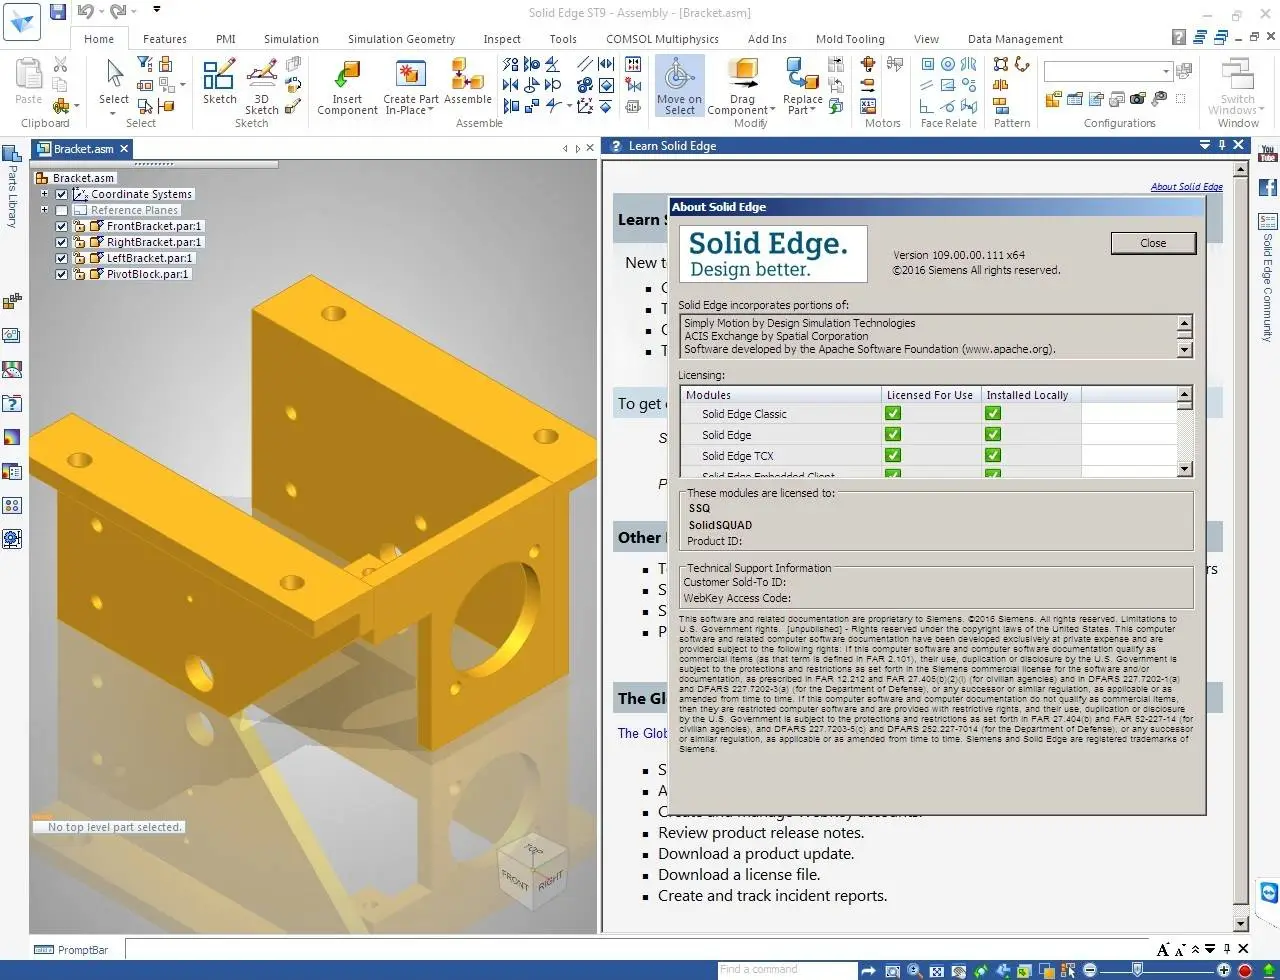Open Learn Solid Edge pane options dropdown

pos(1205,145)
